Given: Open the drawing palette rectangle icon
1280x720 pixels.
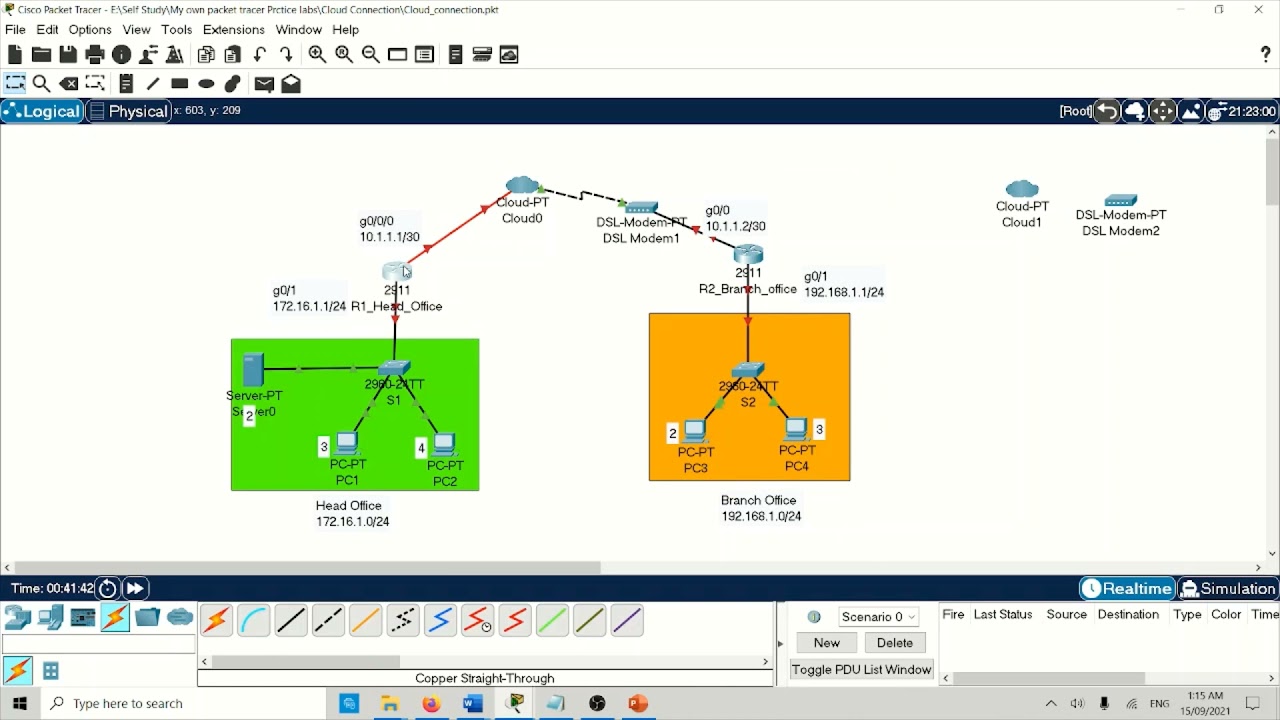Looking at the screenshot, I should click(x=398, y=55).
